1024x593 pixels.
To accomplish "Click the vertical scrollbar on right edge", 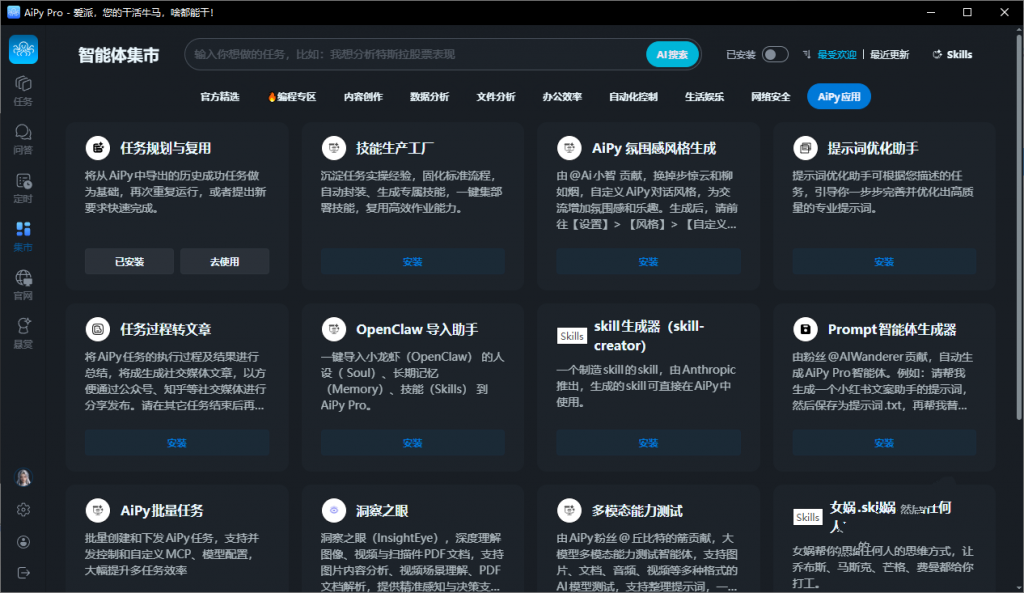I will pos(1019,227).
